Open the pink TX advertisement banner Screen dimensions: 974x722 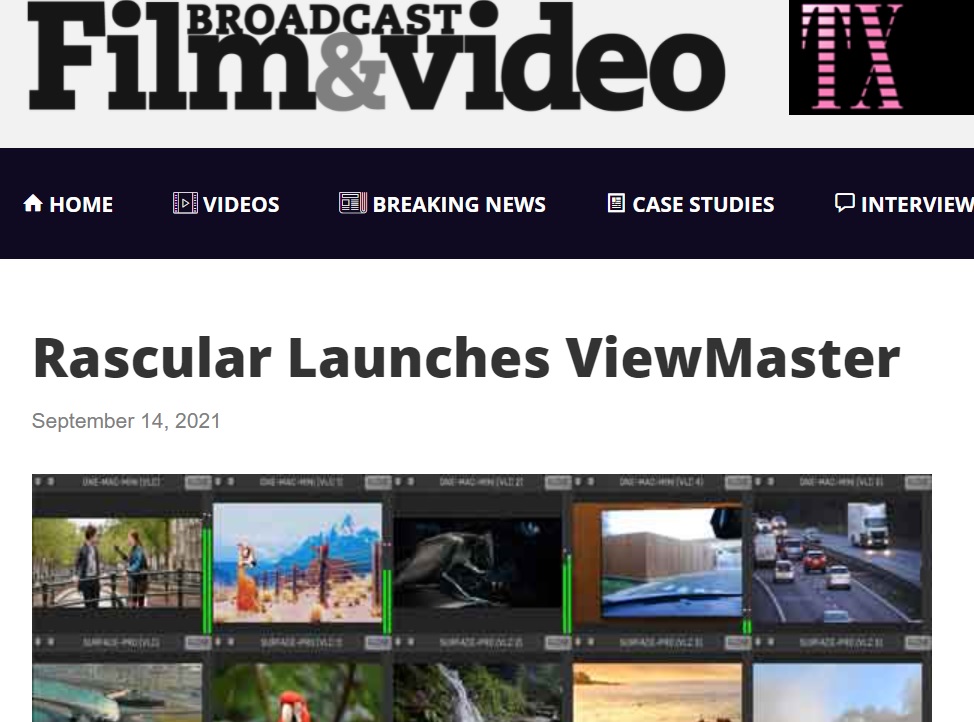(880, 57)
